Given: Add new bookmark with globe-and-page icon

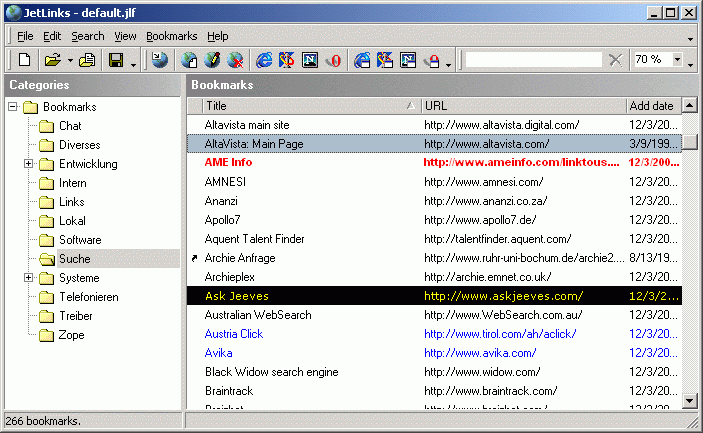Looking at the screenshot, I should click(x=189, y=60).
